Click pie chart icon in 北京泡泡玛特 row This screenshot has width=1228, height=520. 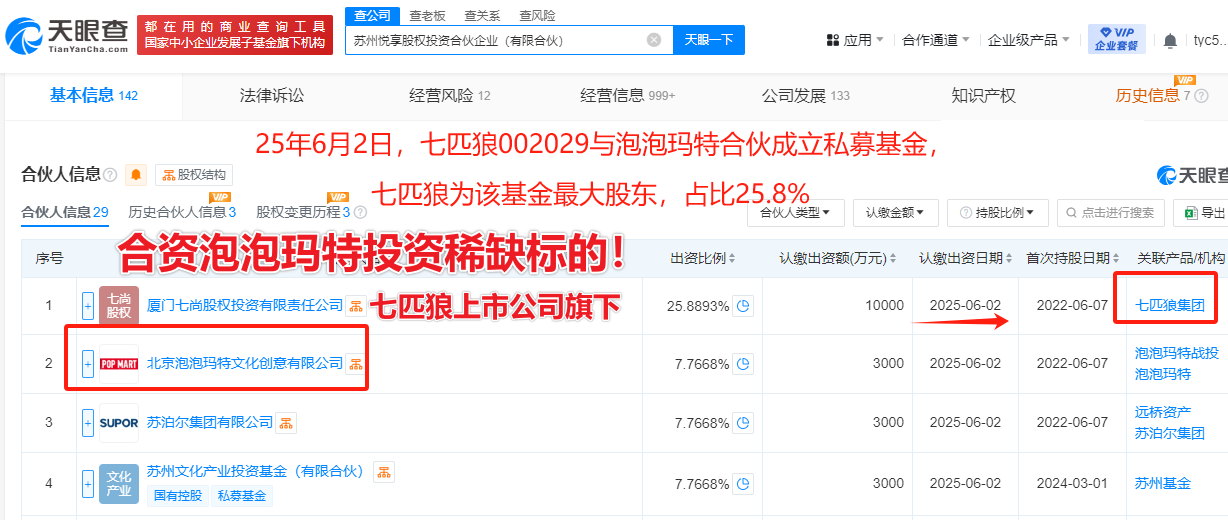[743, 364]
